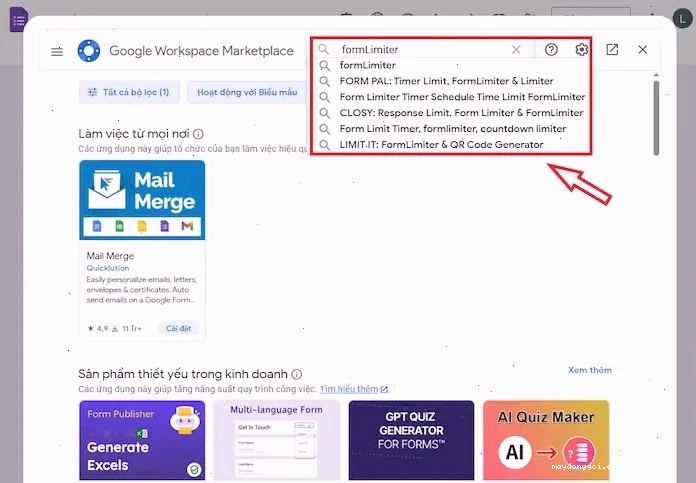Viewport: 696px width, 483px height.
Task: Click the Marketplace vertical scrollbar
Action: (656, 118)
